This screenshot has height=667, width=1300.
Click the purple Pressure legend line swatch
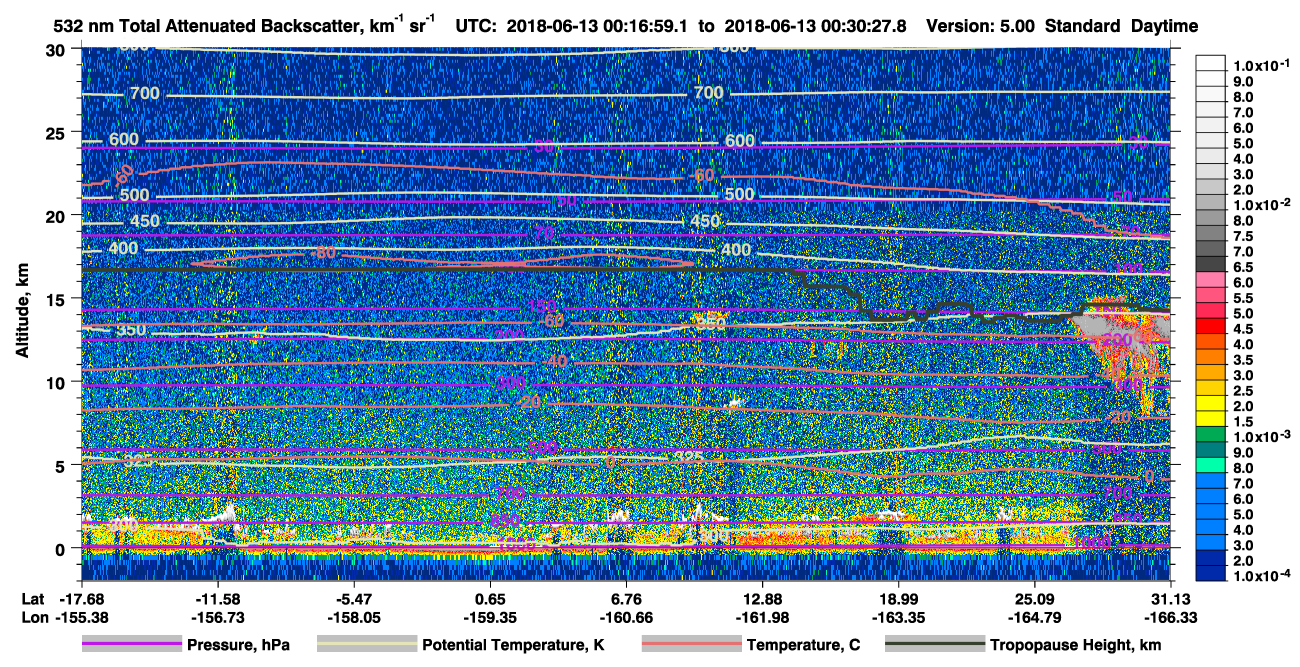point(132,645)
